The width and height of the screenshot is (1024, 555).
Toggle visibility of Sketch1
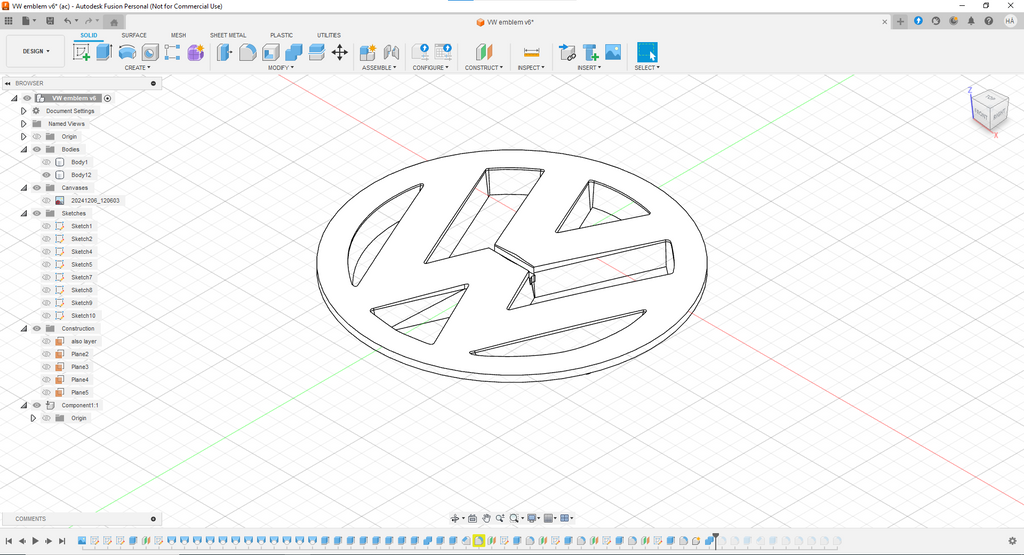point(46,226)
